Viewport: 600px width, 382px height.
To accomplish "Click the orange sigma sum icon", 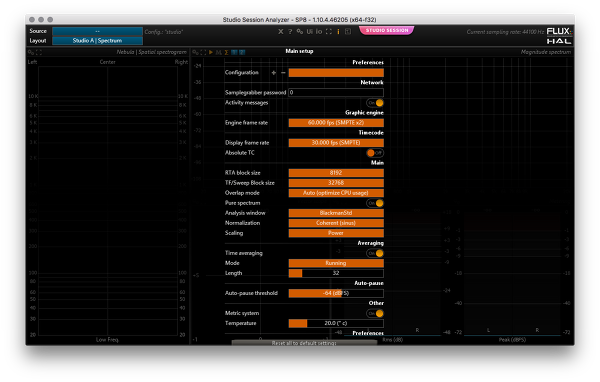I will [x=226, y=52].
